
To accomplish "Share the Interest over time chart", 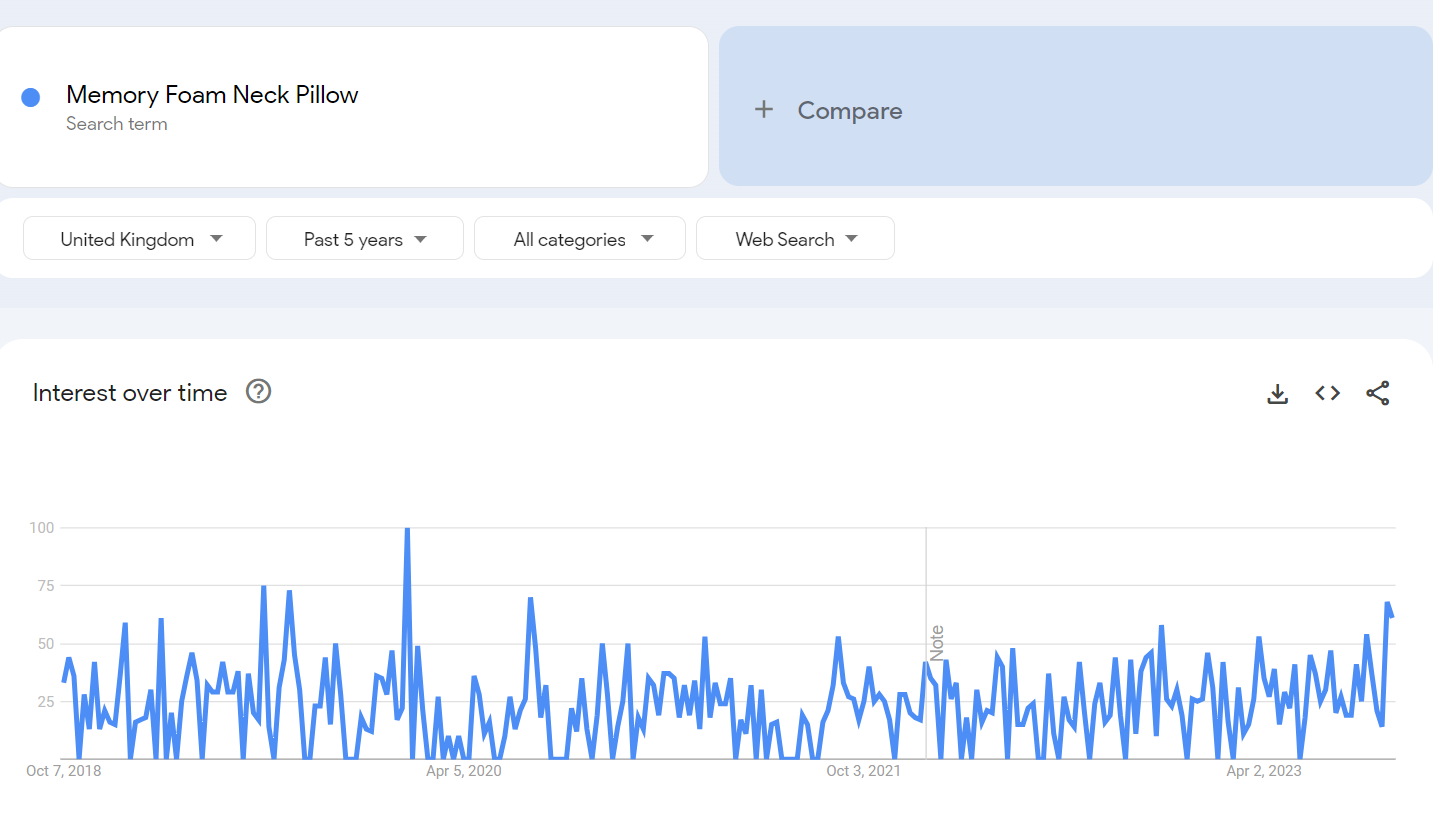I will 1378,393.
